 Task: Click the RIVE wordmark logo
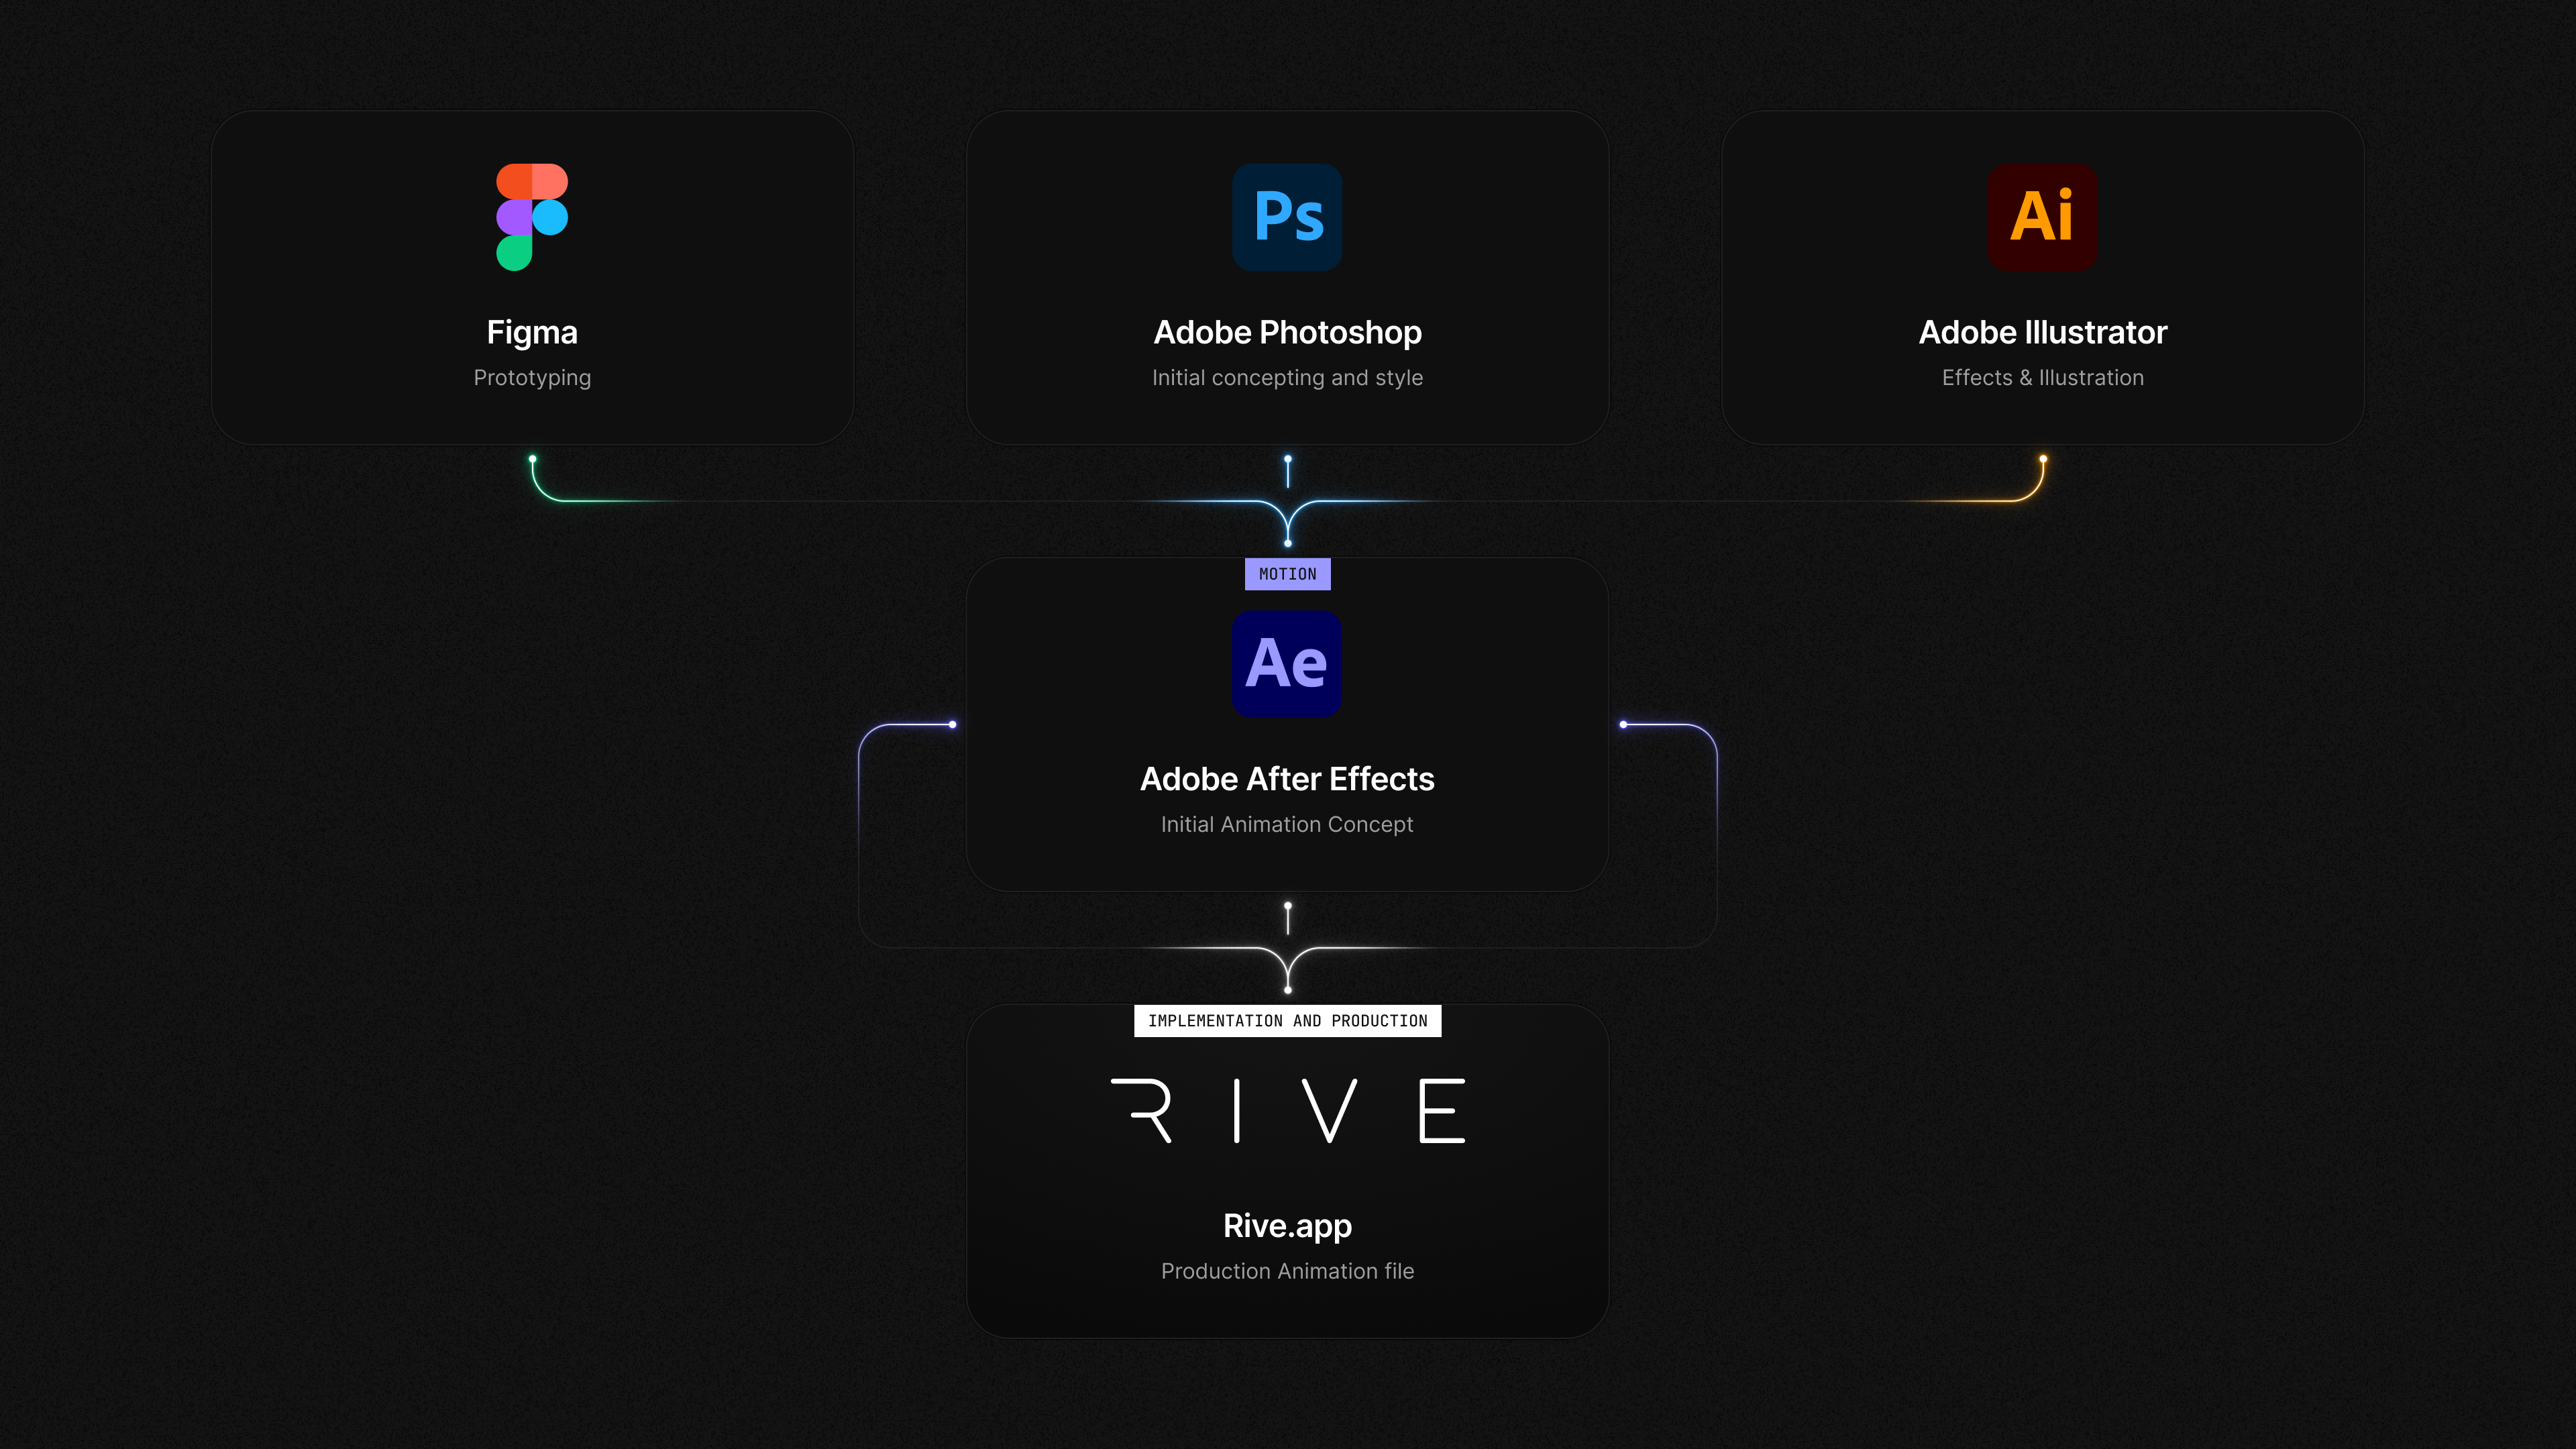[x=1288, y=1110]
